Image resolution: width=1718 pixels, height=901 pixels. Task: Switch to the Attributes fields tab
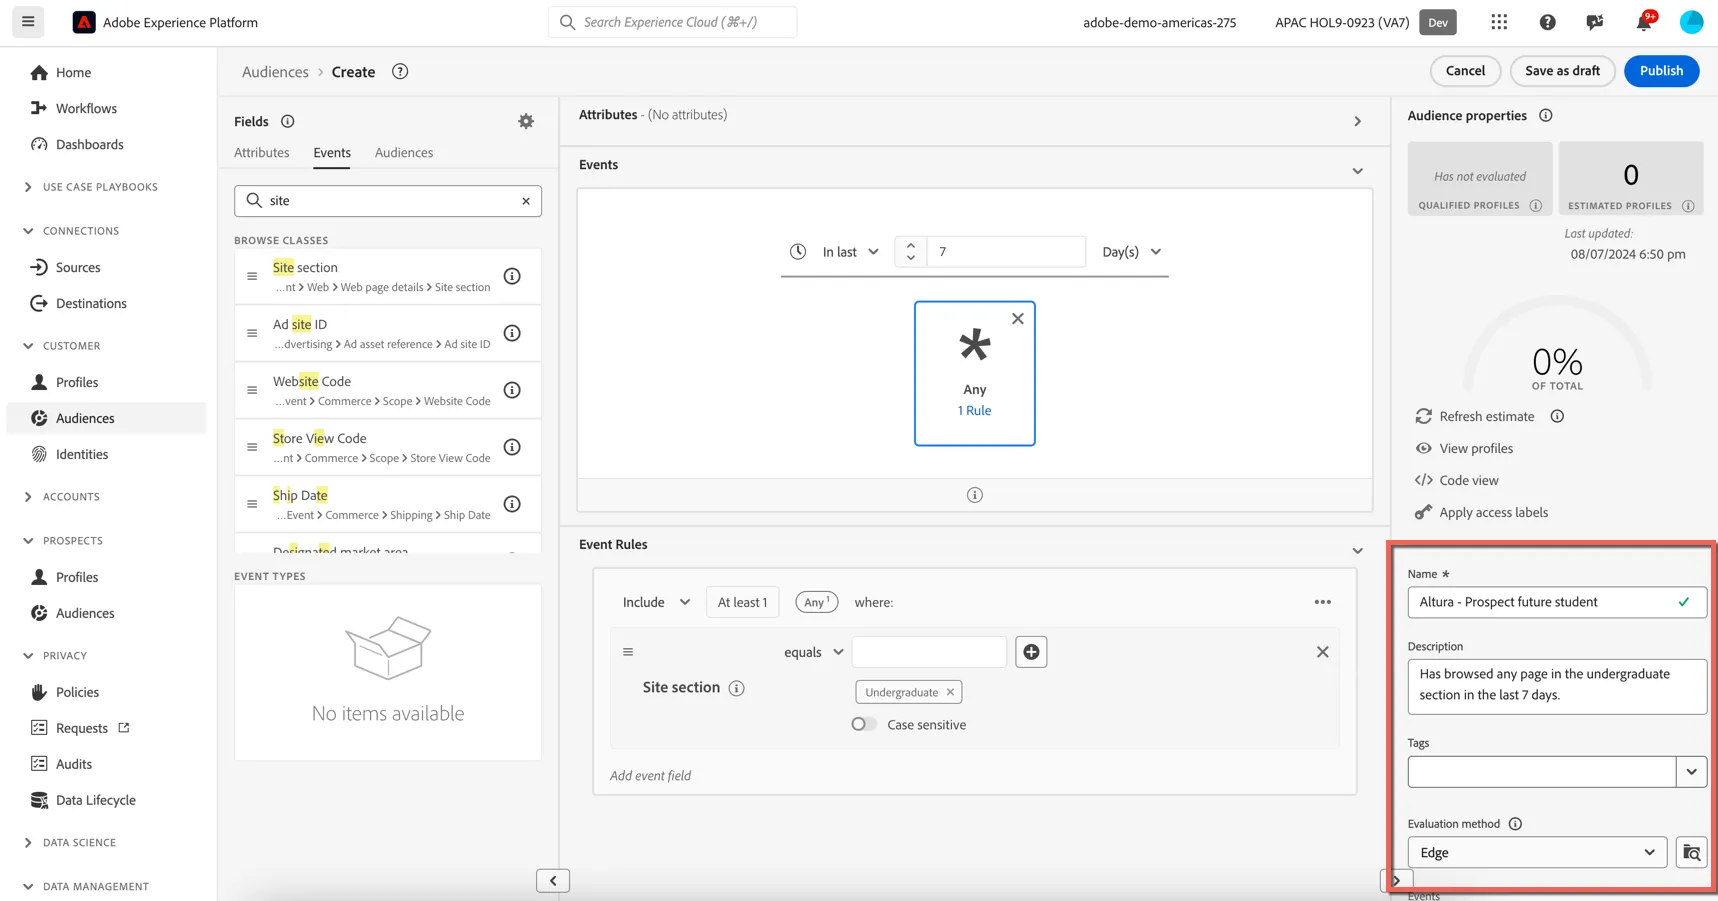click(261, 153)
